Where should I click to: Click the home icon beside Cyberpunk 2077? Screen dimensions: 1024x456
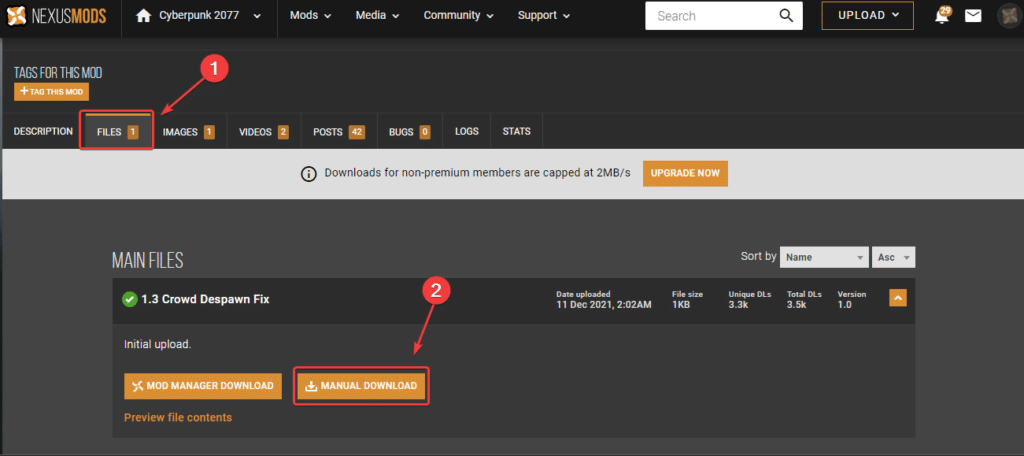coord(144,16)
